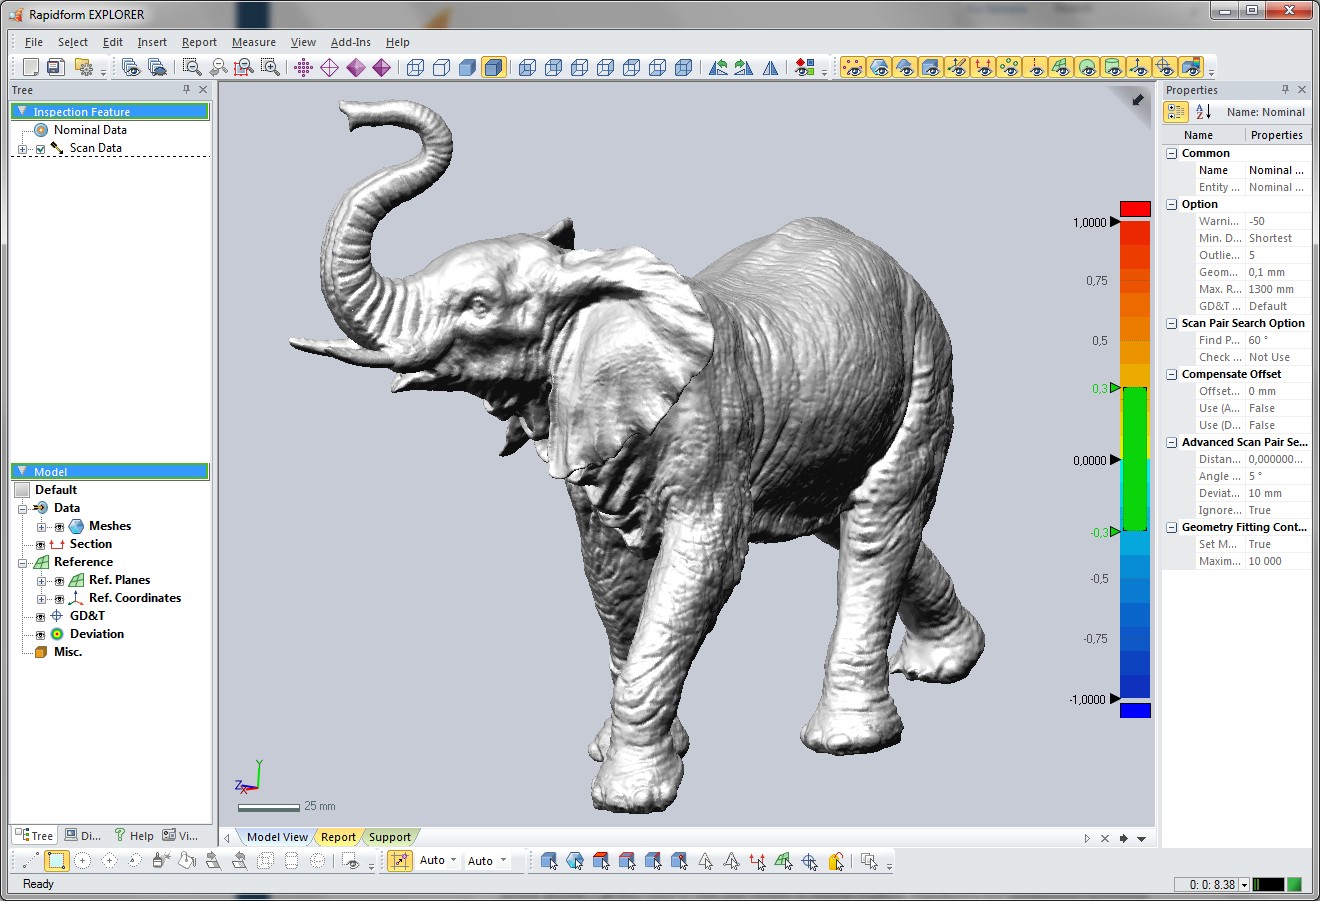The image size is (1320, 901).
Task: Open the Help tab at bottom of Tree panel
Action: (134, 836)
